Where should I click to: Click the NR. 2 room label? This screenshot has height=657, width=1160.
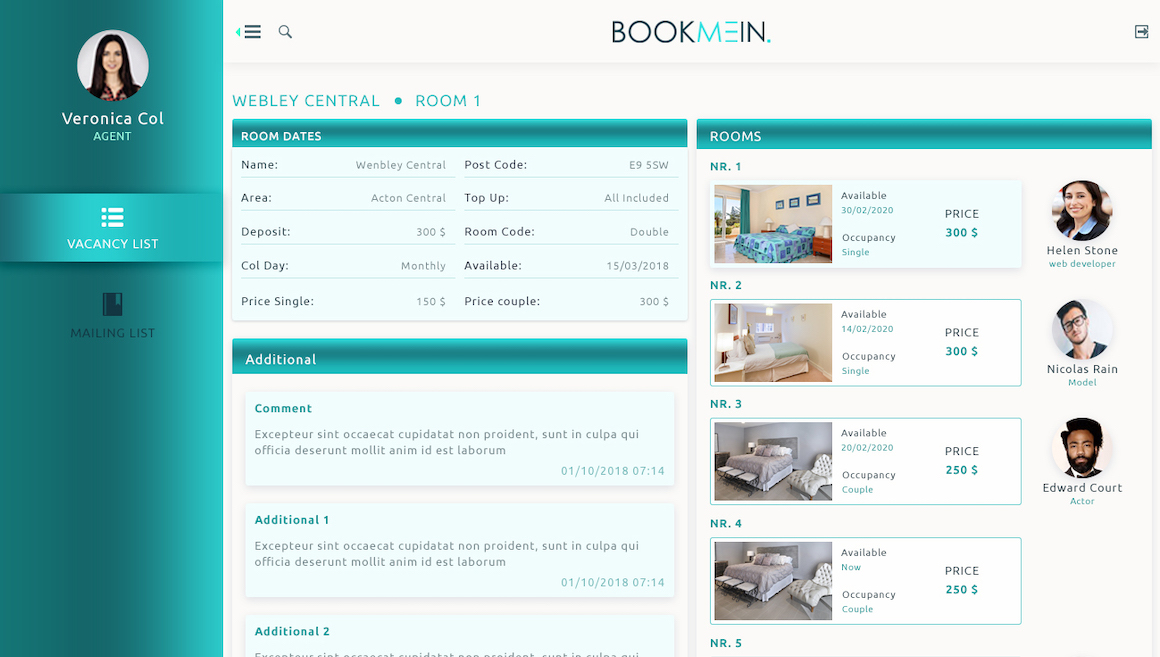(x=726, y=285)
